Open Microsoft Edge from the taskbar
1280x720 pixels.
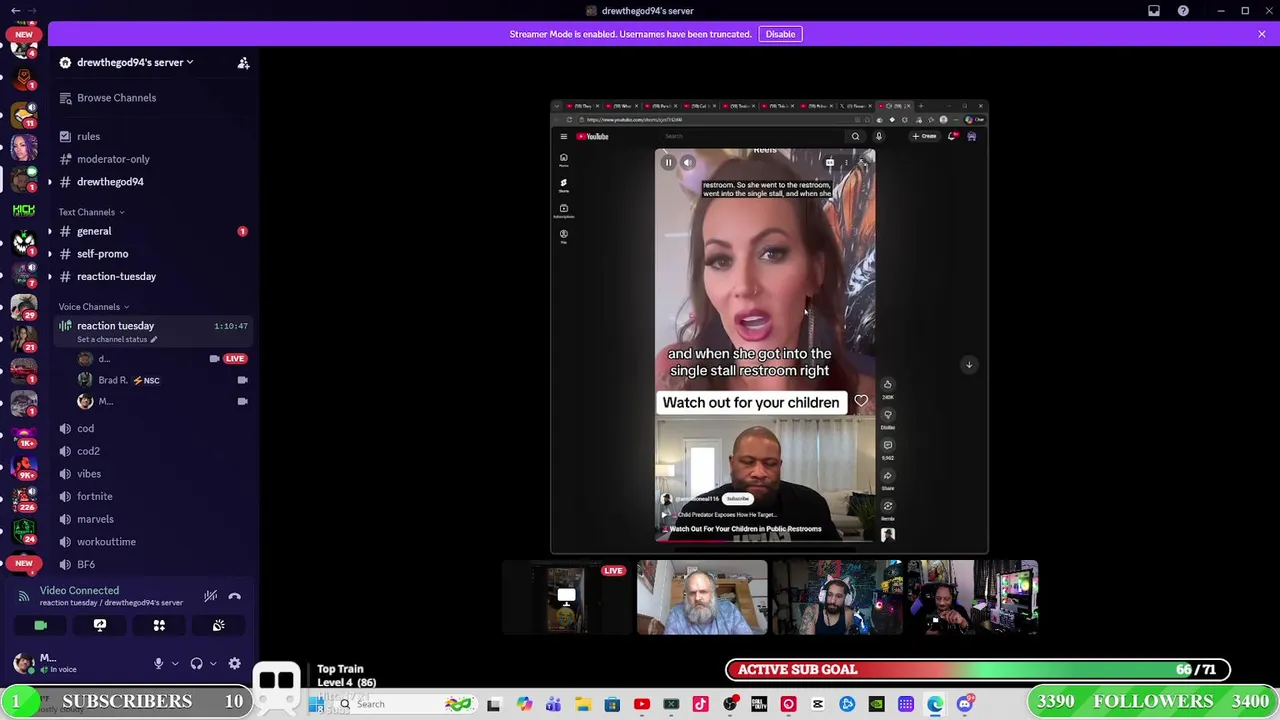pos(935,704)
